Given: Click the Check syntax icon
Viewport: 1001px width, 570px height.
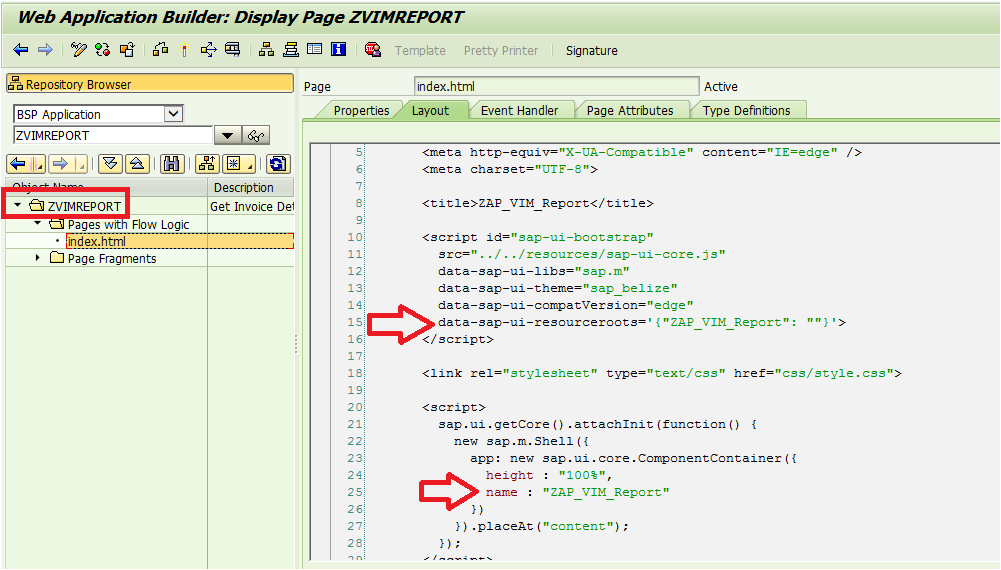Looking at the screenshot, I should point(160,50).
